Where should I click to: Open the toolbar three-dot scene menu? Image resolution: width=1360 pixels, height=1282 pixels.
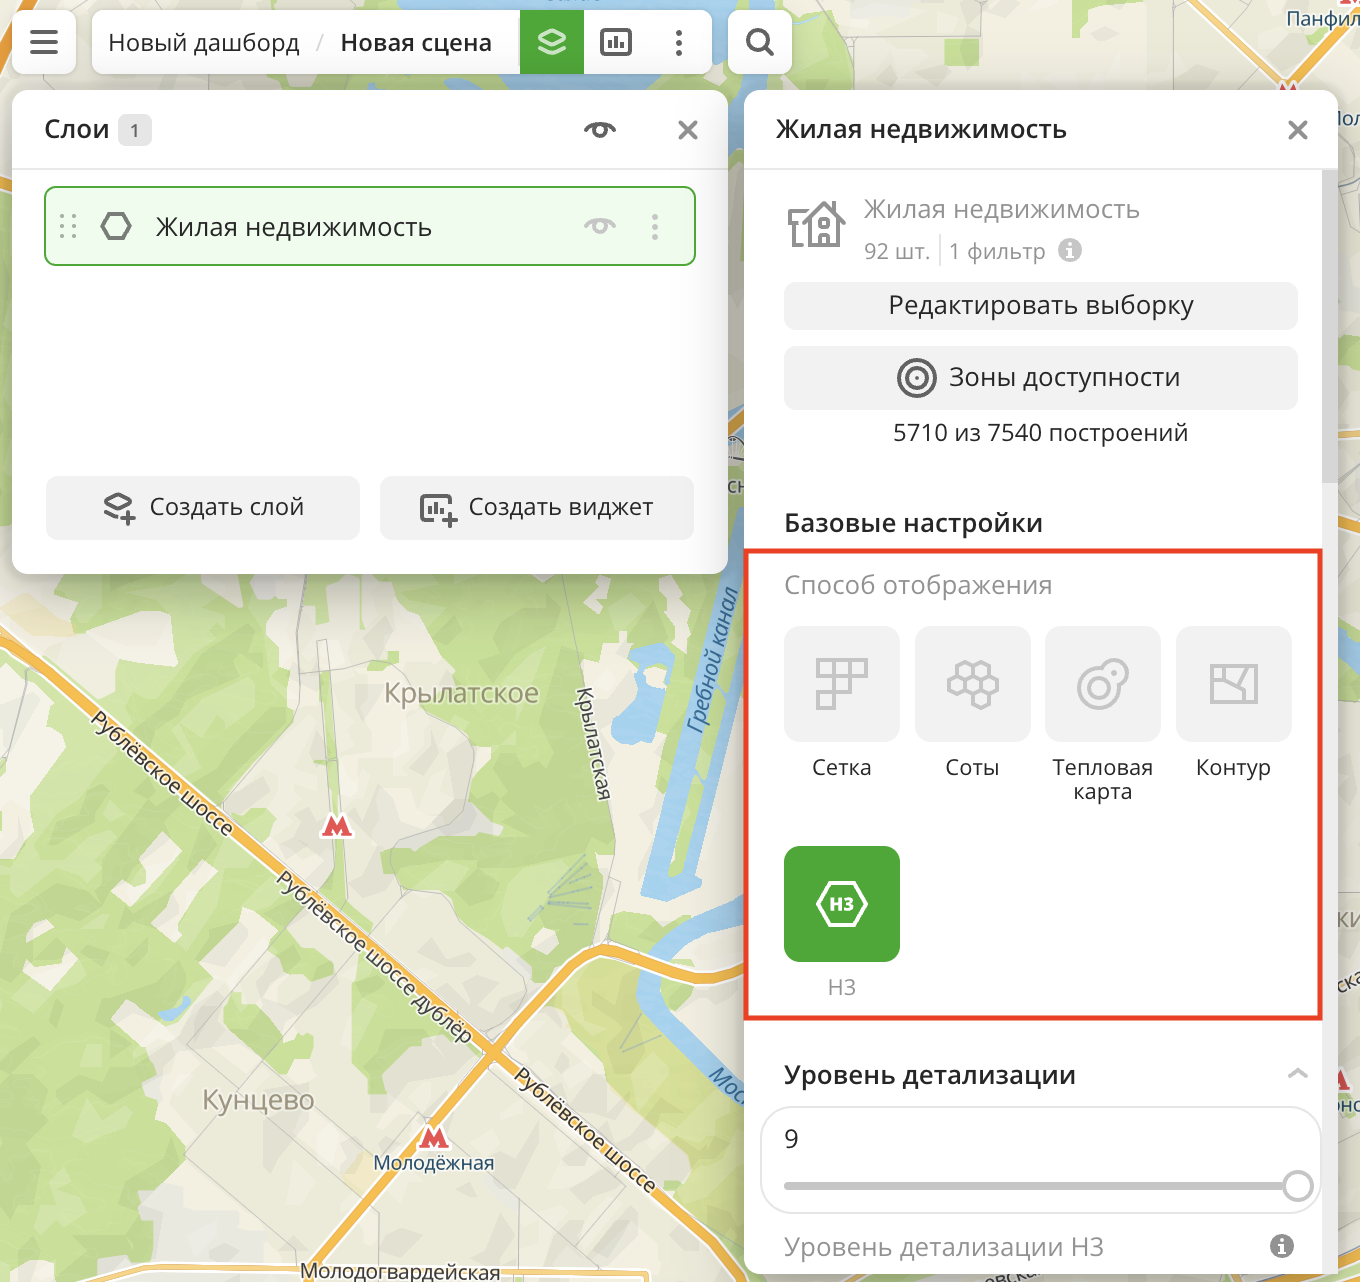(679, 42)
